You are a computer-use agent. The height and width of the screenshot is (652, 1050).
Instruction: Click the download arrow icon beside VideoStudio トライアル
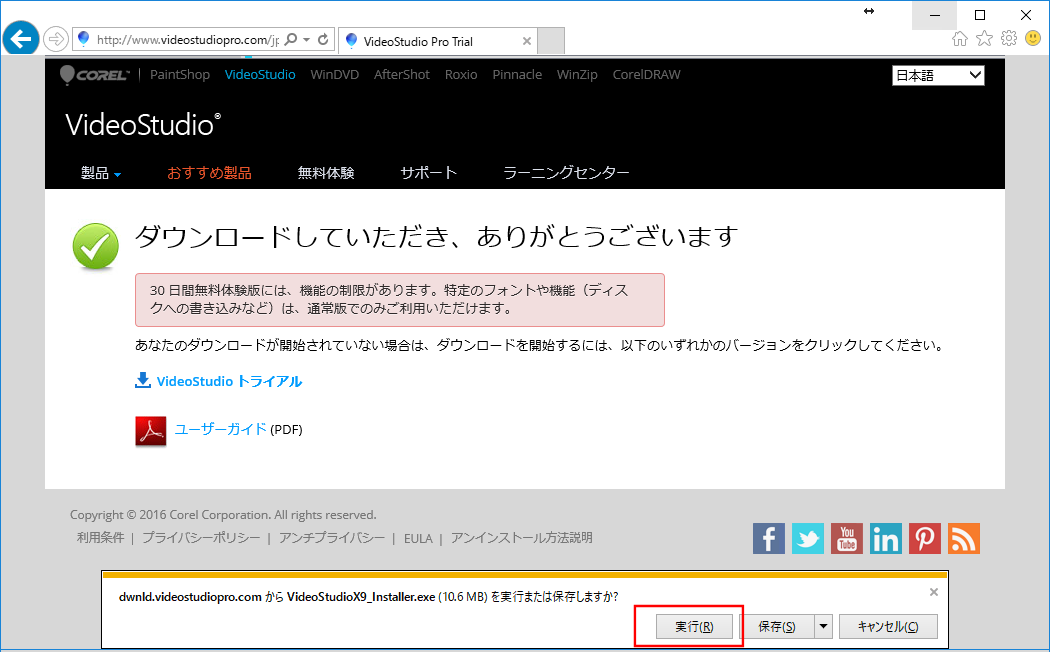tap(143, 380)
